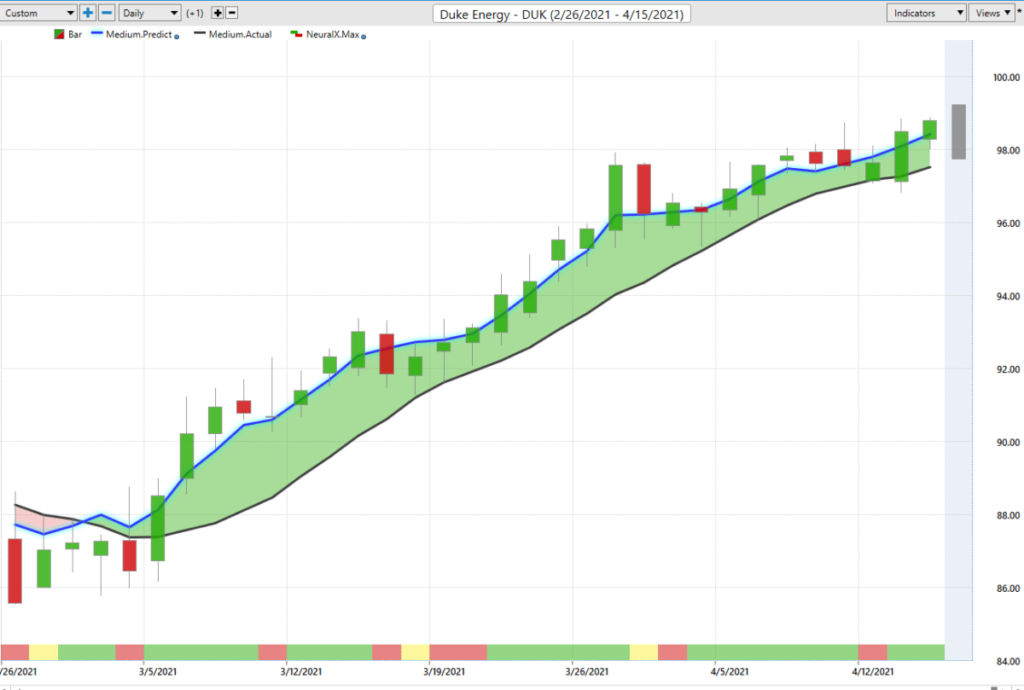
Task: Click the blue minus zoom-out button
Action: coord(107,12)
